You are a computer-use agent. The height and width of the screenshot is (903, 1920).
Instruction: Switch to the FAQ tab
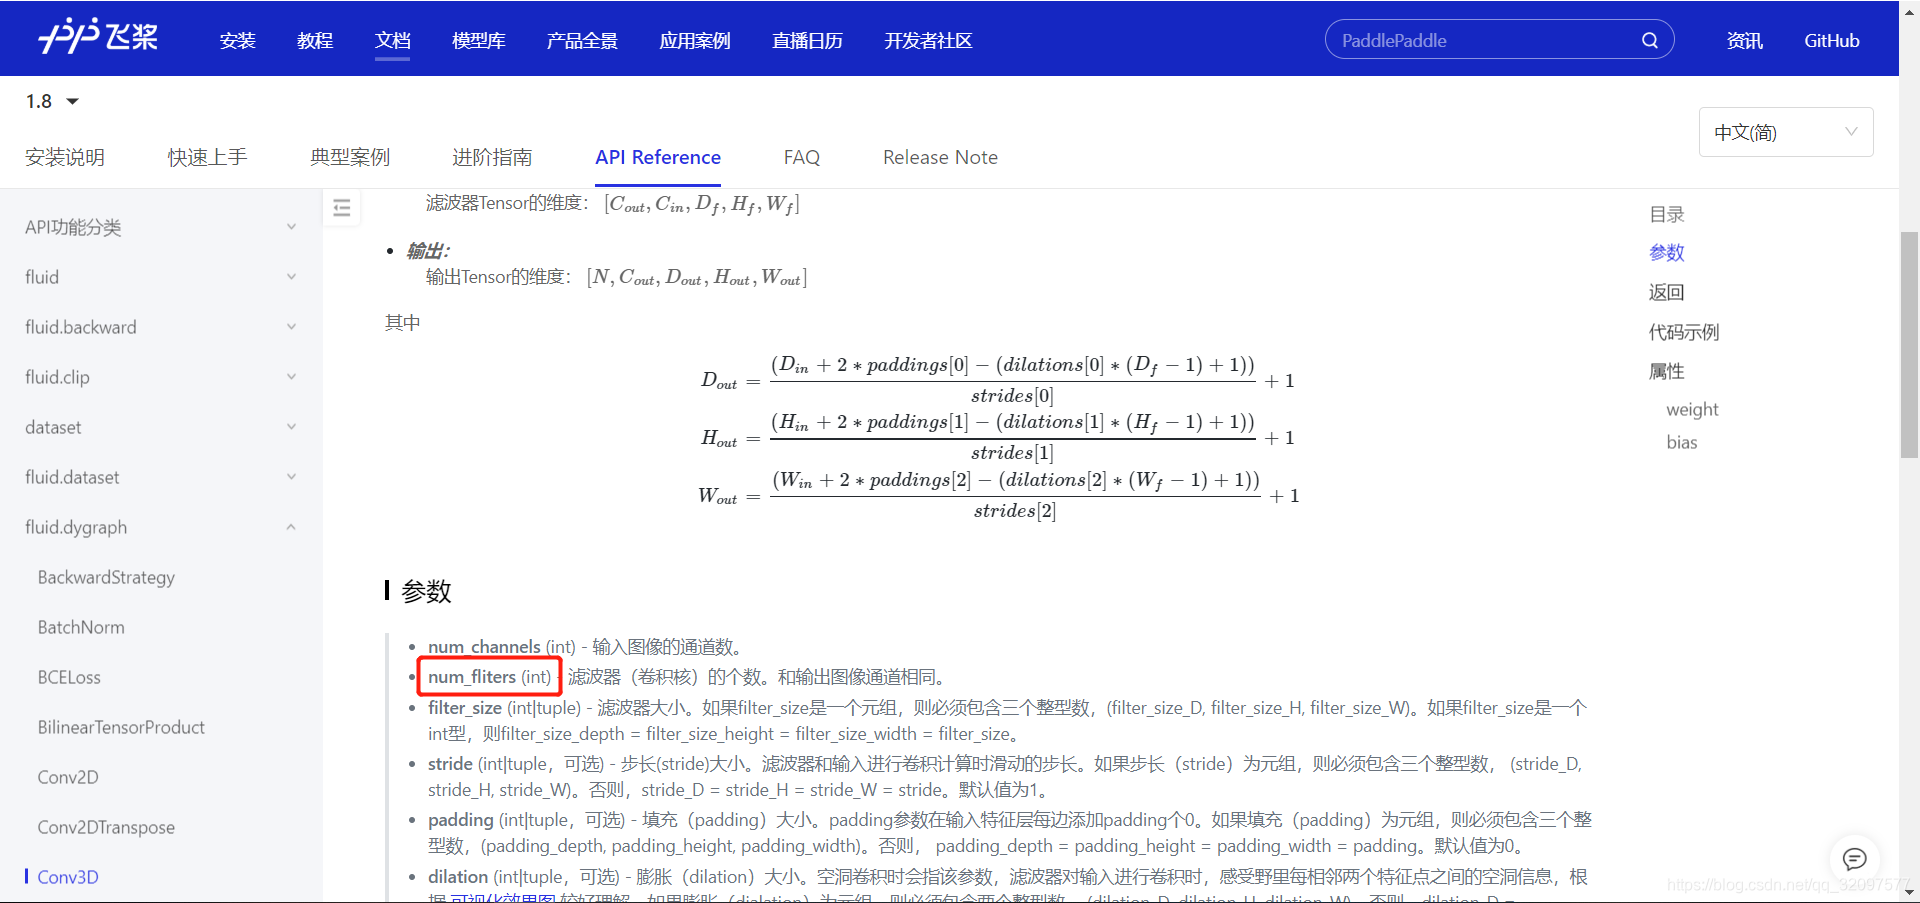[x=802, y=157]
